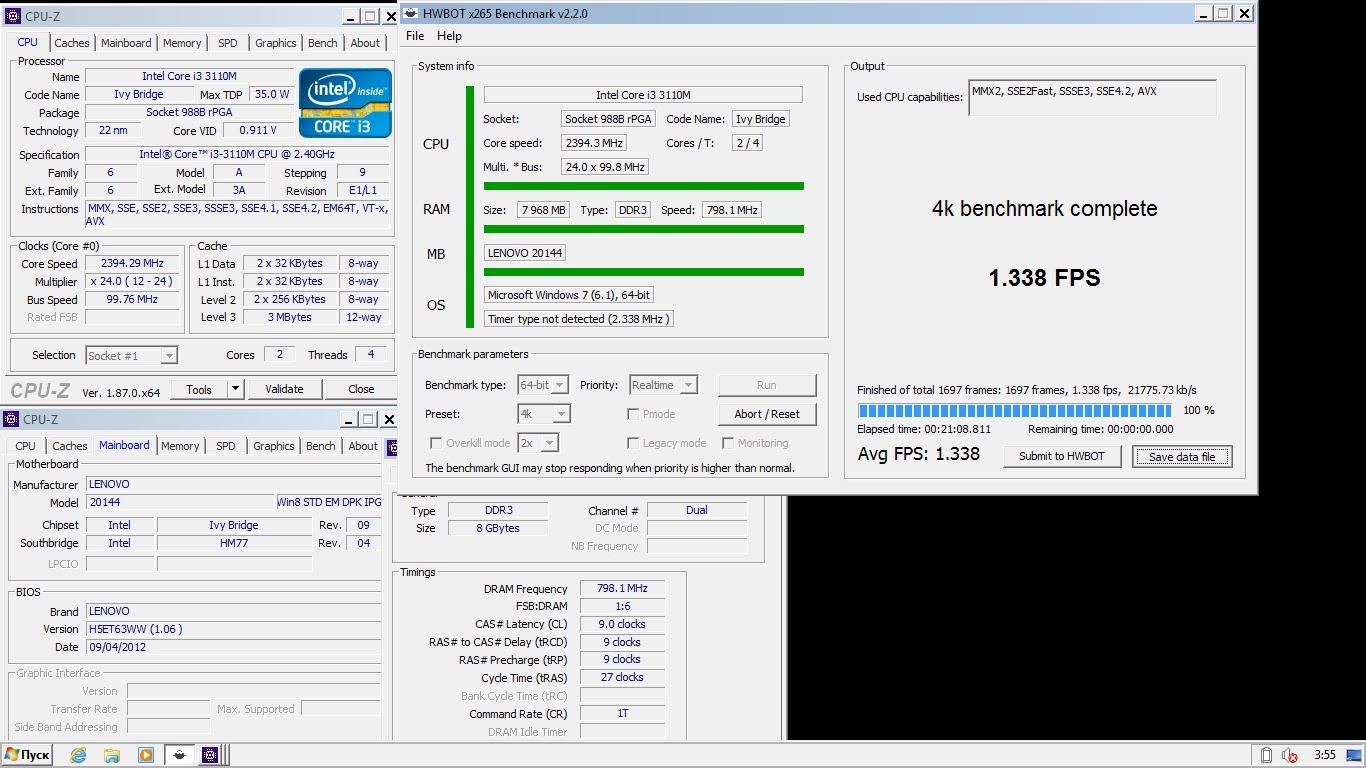Open Mainboard tab in top CPU-Z window
The width and height of the screenshot is (1366, 768).
(126, 43)
